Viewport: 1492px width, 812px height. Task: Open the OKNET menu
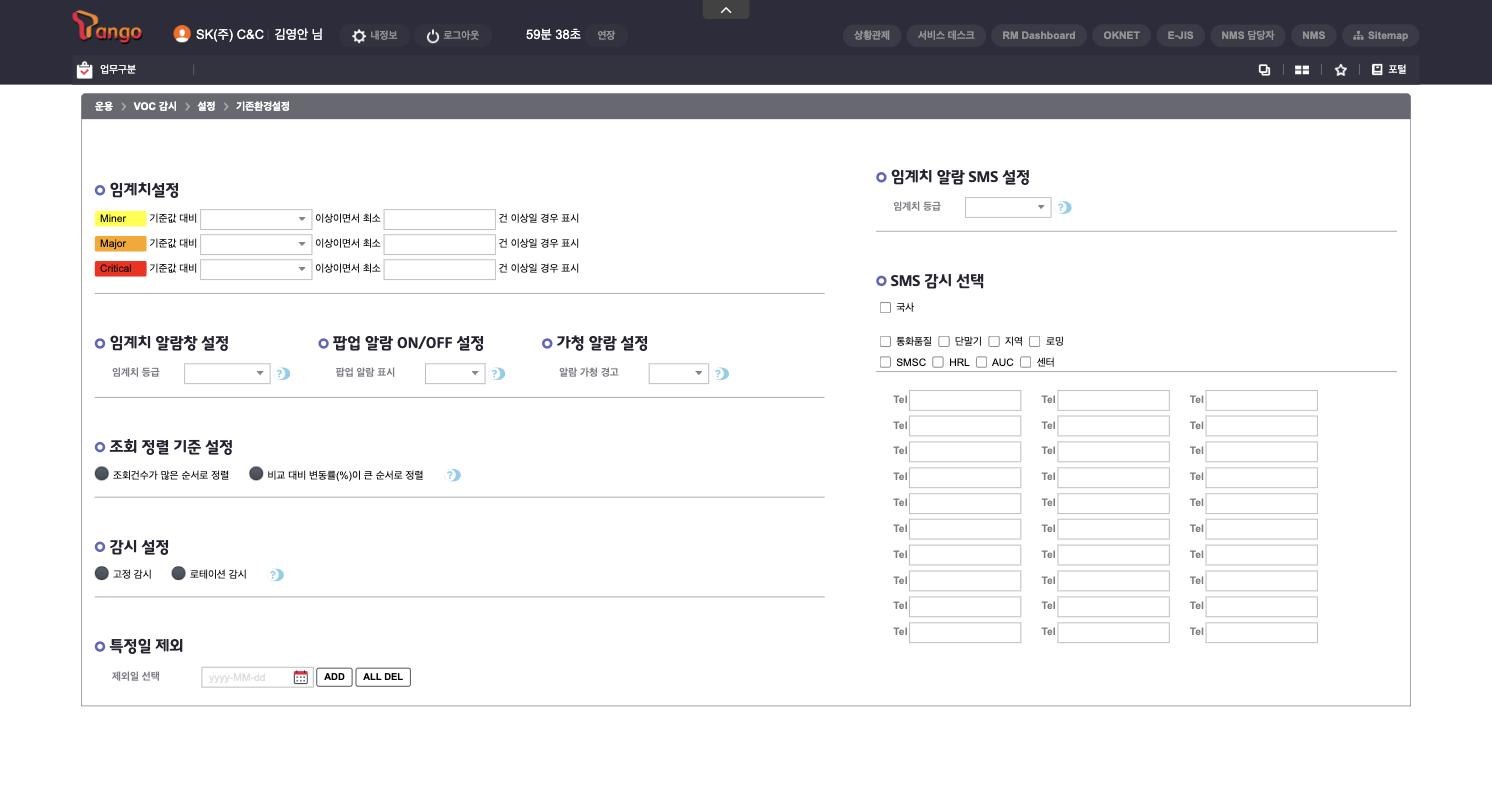1121,35
